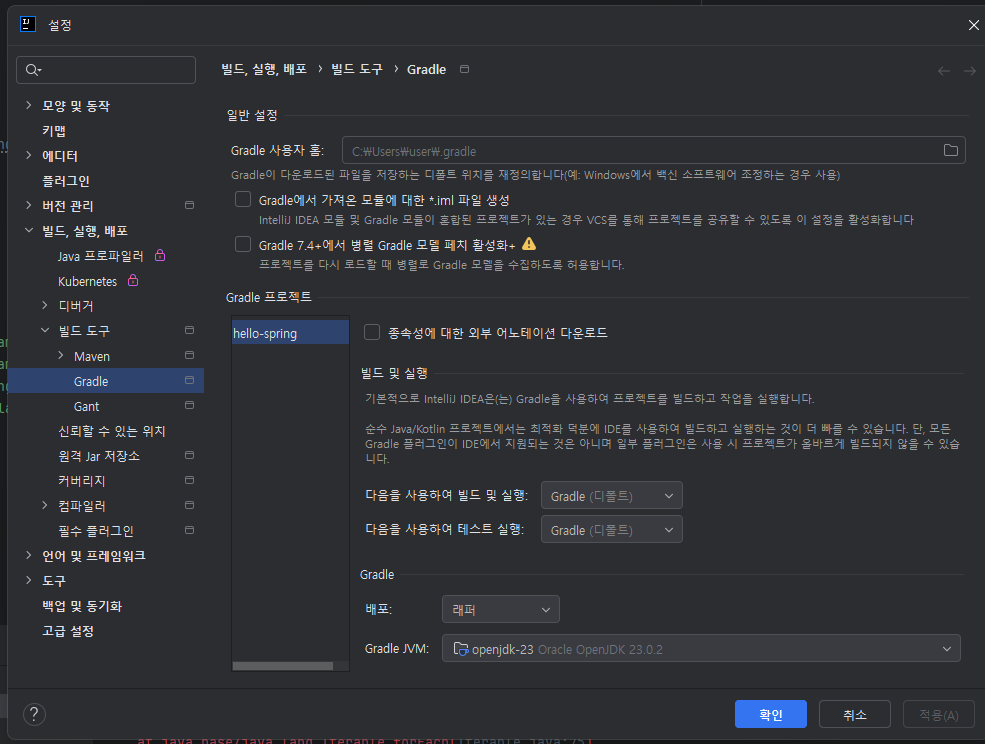Click the lock icon beside Kubernetes
The image size is (985, 744).
pos(133,280)
